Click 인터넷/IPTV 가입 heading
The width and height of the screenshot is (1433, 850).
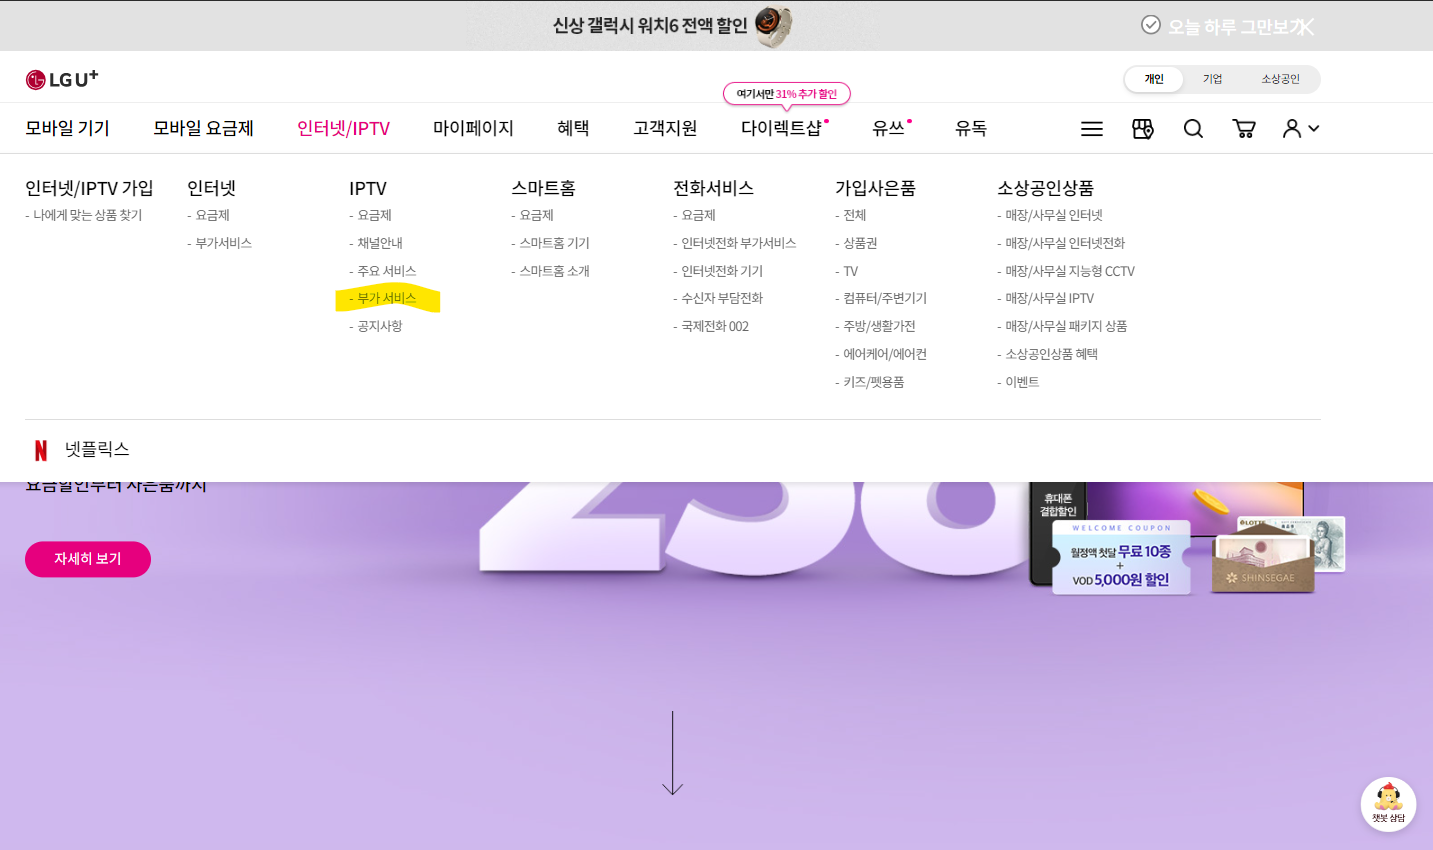tap(89, 188)
